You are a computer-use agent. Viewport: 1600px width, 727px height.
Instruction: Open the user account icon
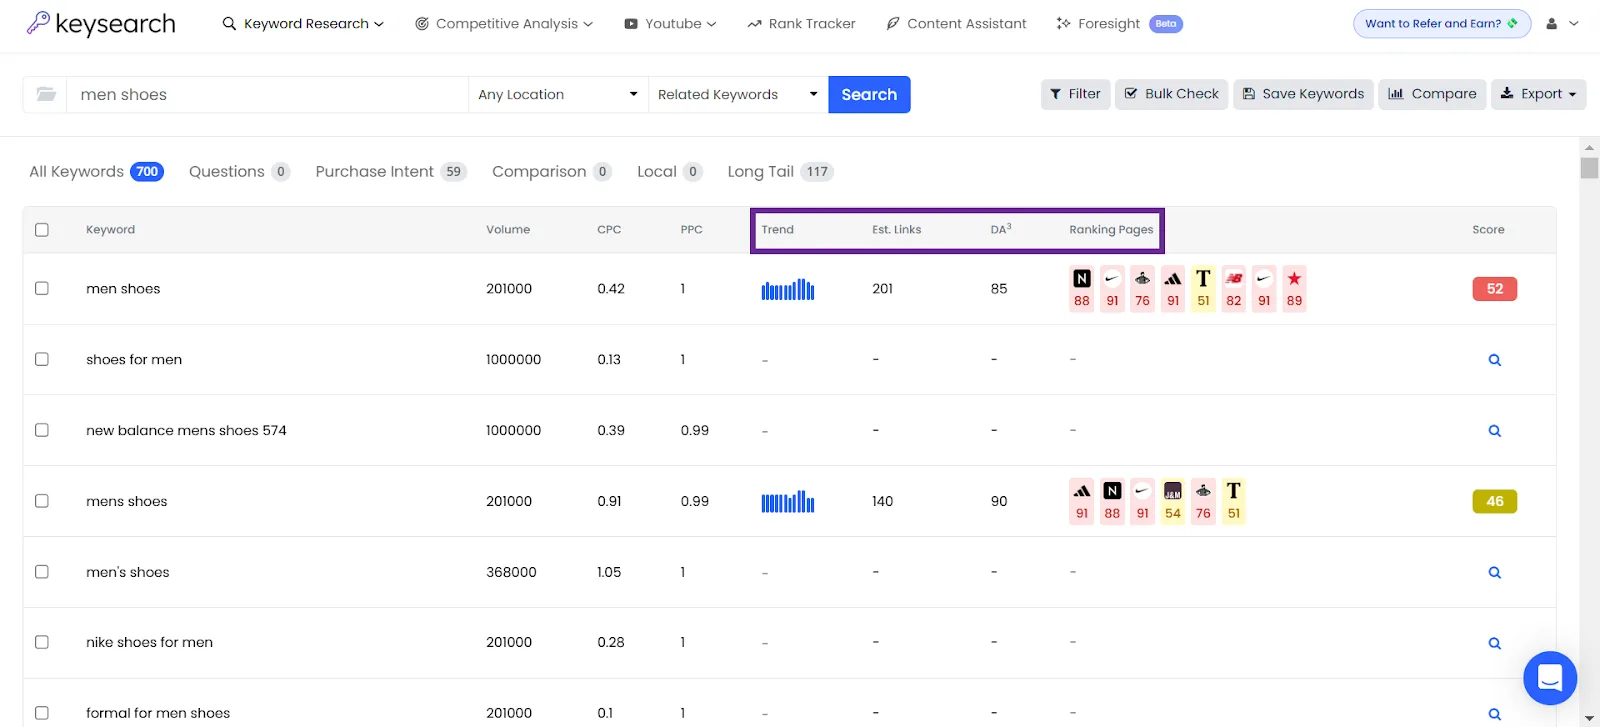click(1551, 23)
